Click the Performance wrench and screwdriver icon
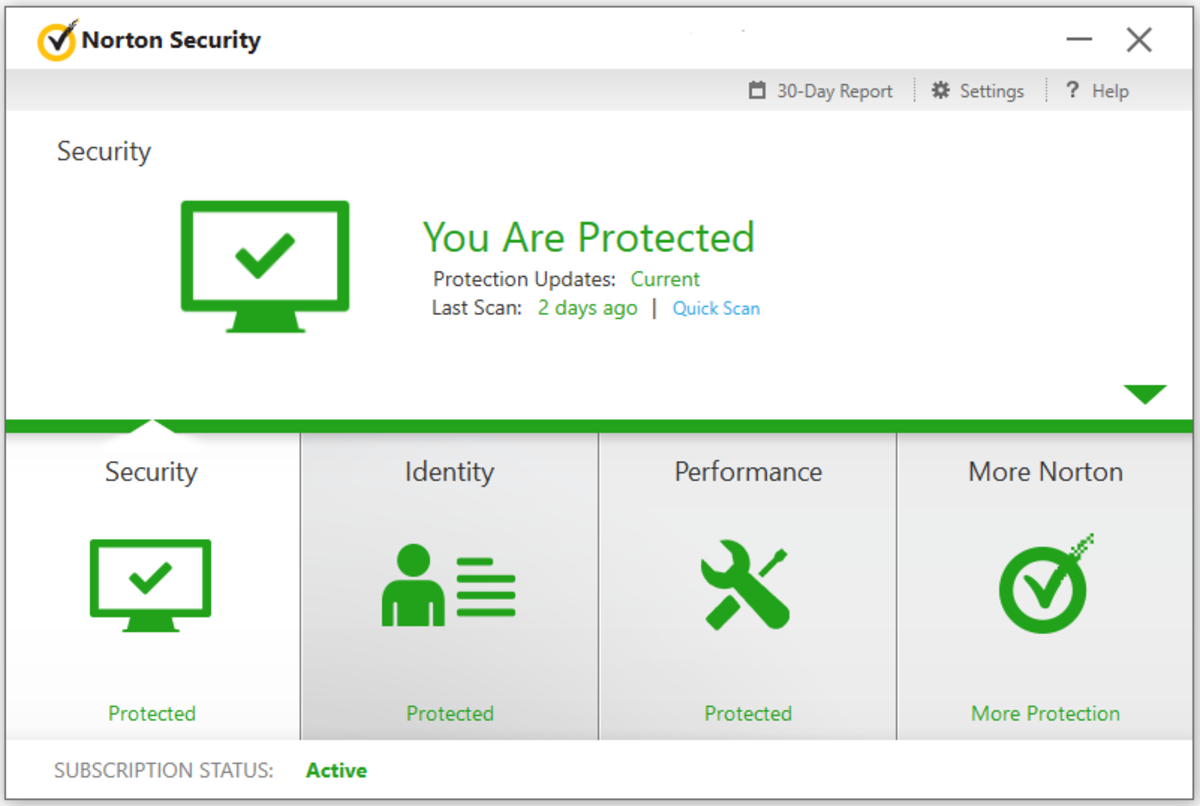This screenshot has height=806, width=1200. tap(746, 585)
